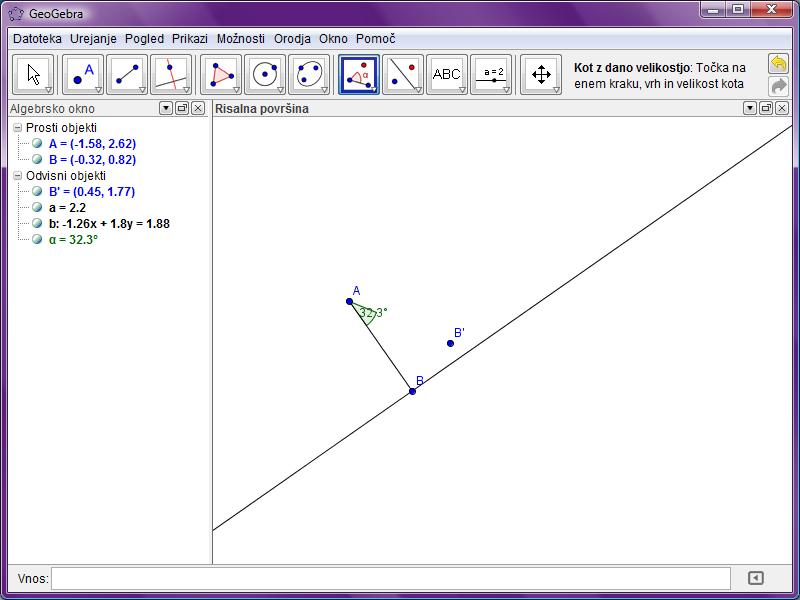Toggle visibility bullet of point A
The width and height of the screenshot is (800, 600).
37,144
